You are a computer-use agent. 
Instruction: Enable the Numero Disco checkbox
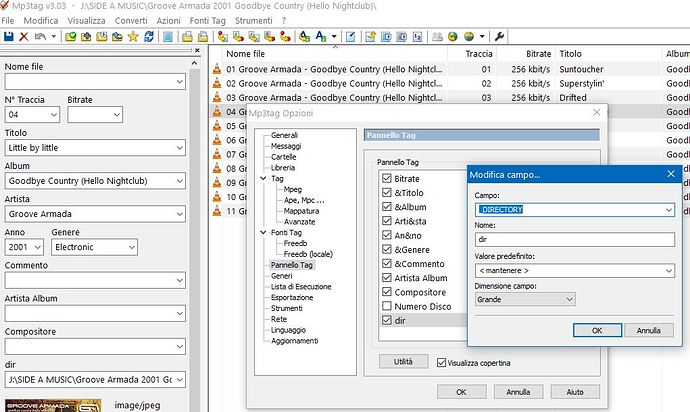click(387, 306)
